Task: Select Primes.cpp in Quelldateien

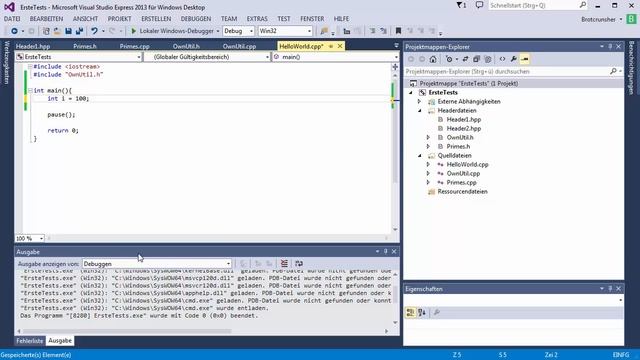Action: [x=461, y=182]
